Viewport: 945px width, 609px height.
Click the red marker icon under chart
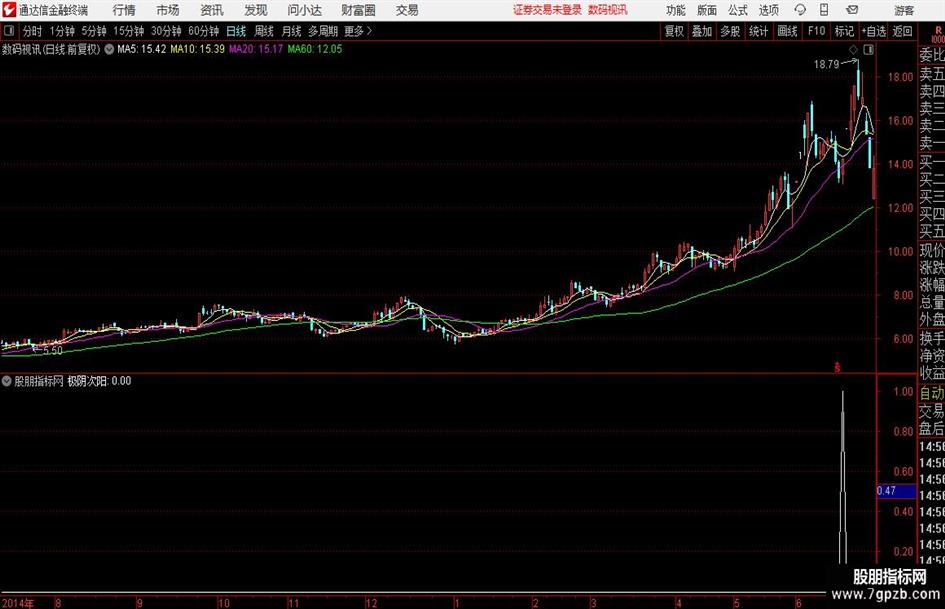tap(837, 367)
